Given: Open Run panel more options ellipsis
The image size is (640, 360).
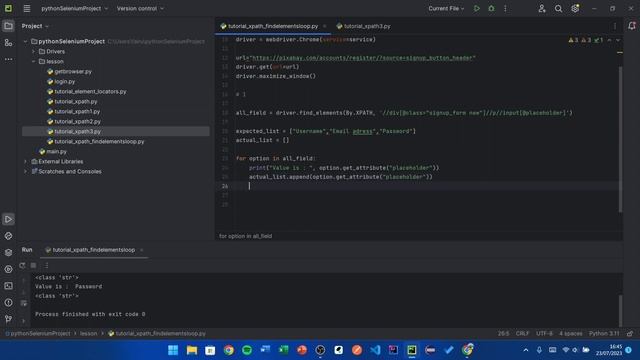Looking at the screenshot, I should (46, 265).
